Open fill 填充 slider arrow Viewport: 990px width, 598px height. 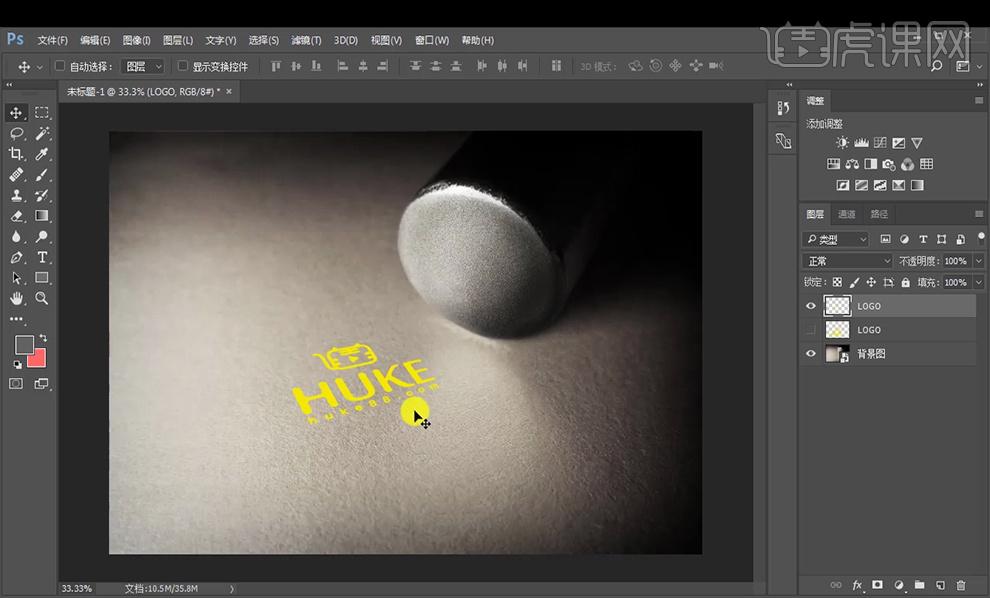coord(979,282)
